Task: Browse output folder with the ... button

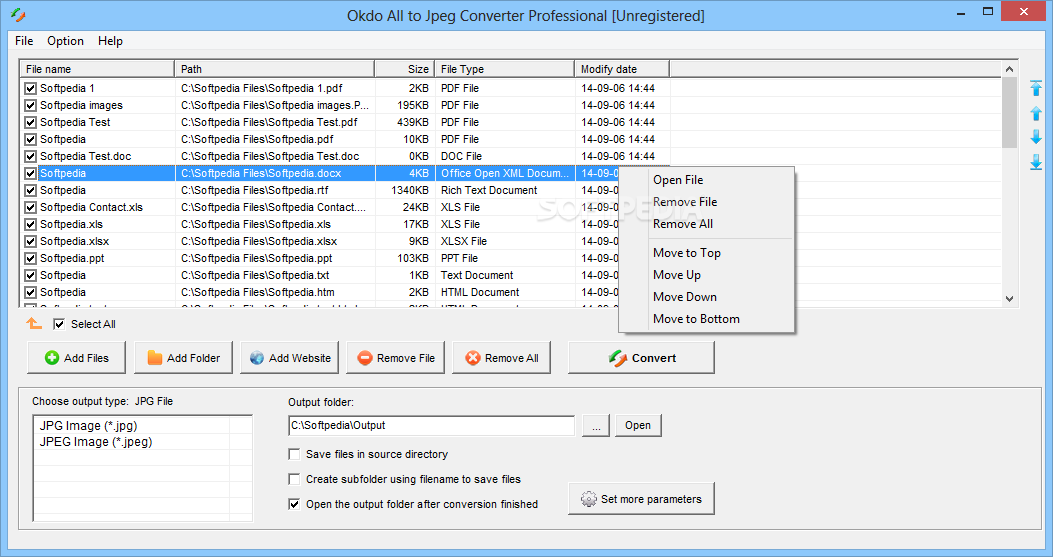Action: (596, 425)
